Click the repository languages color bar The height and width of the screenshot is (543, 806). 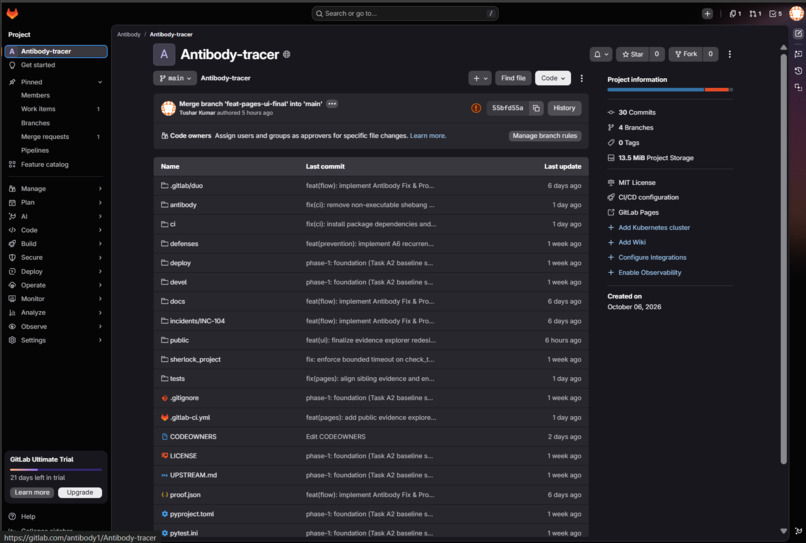click(670, 90)
